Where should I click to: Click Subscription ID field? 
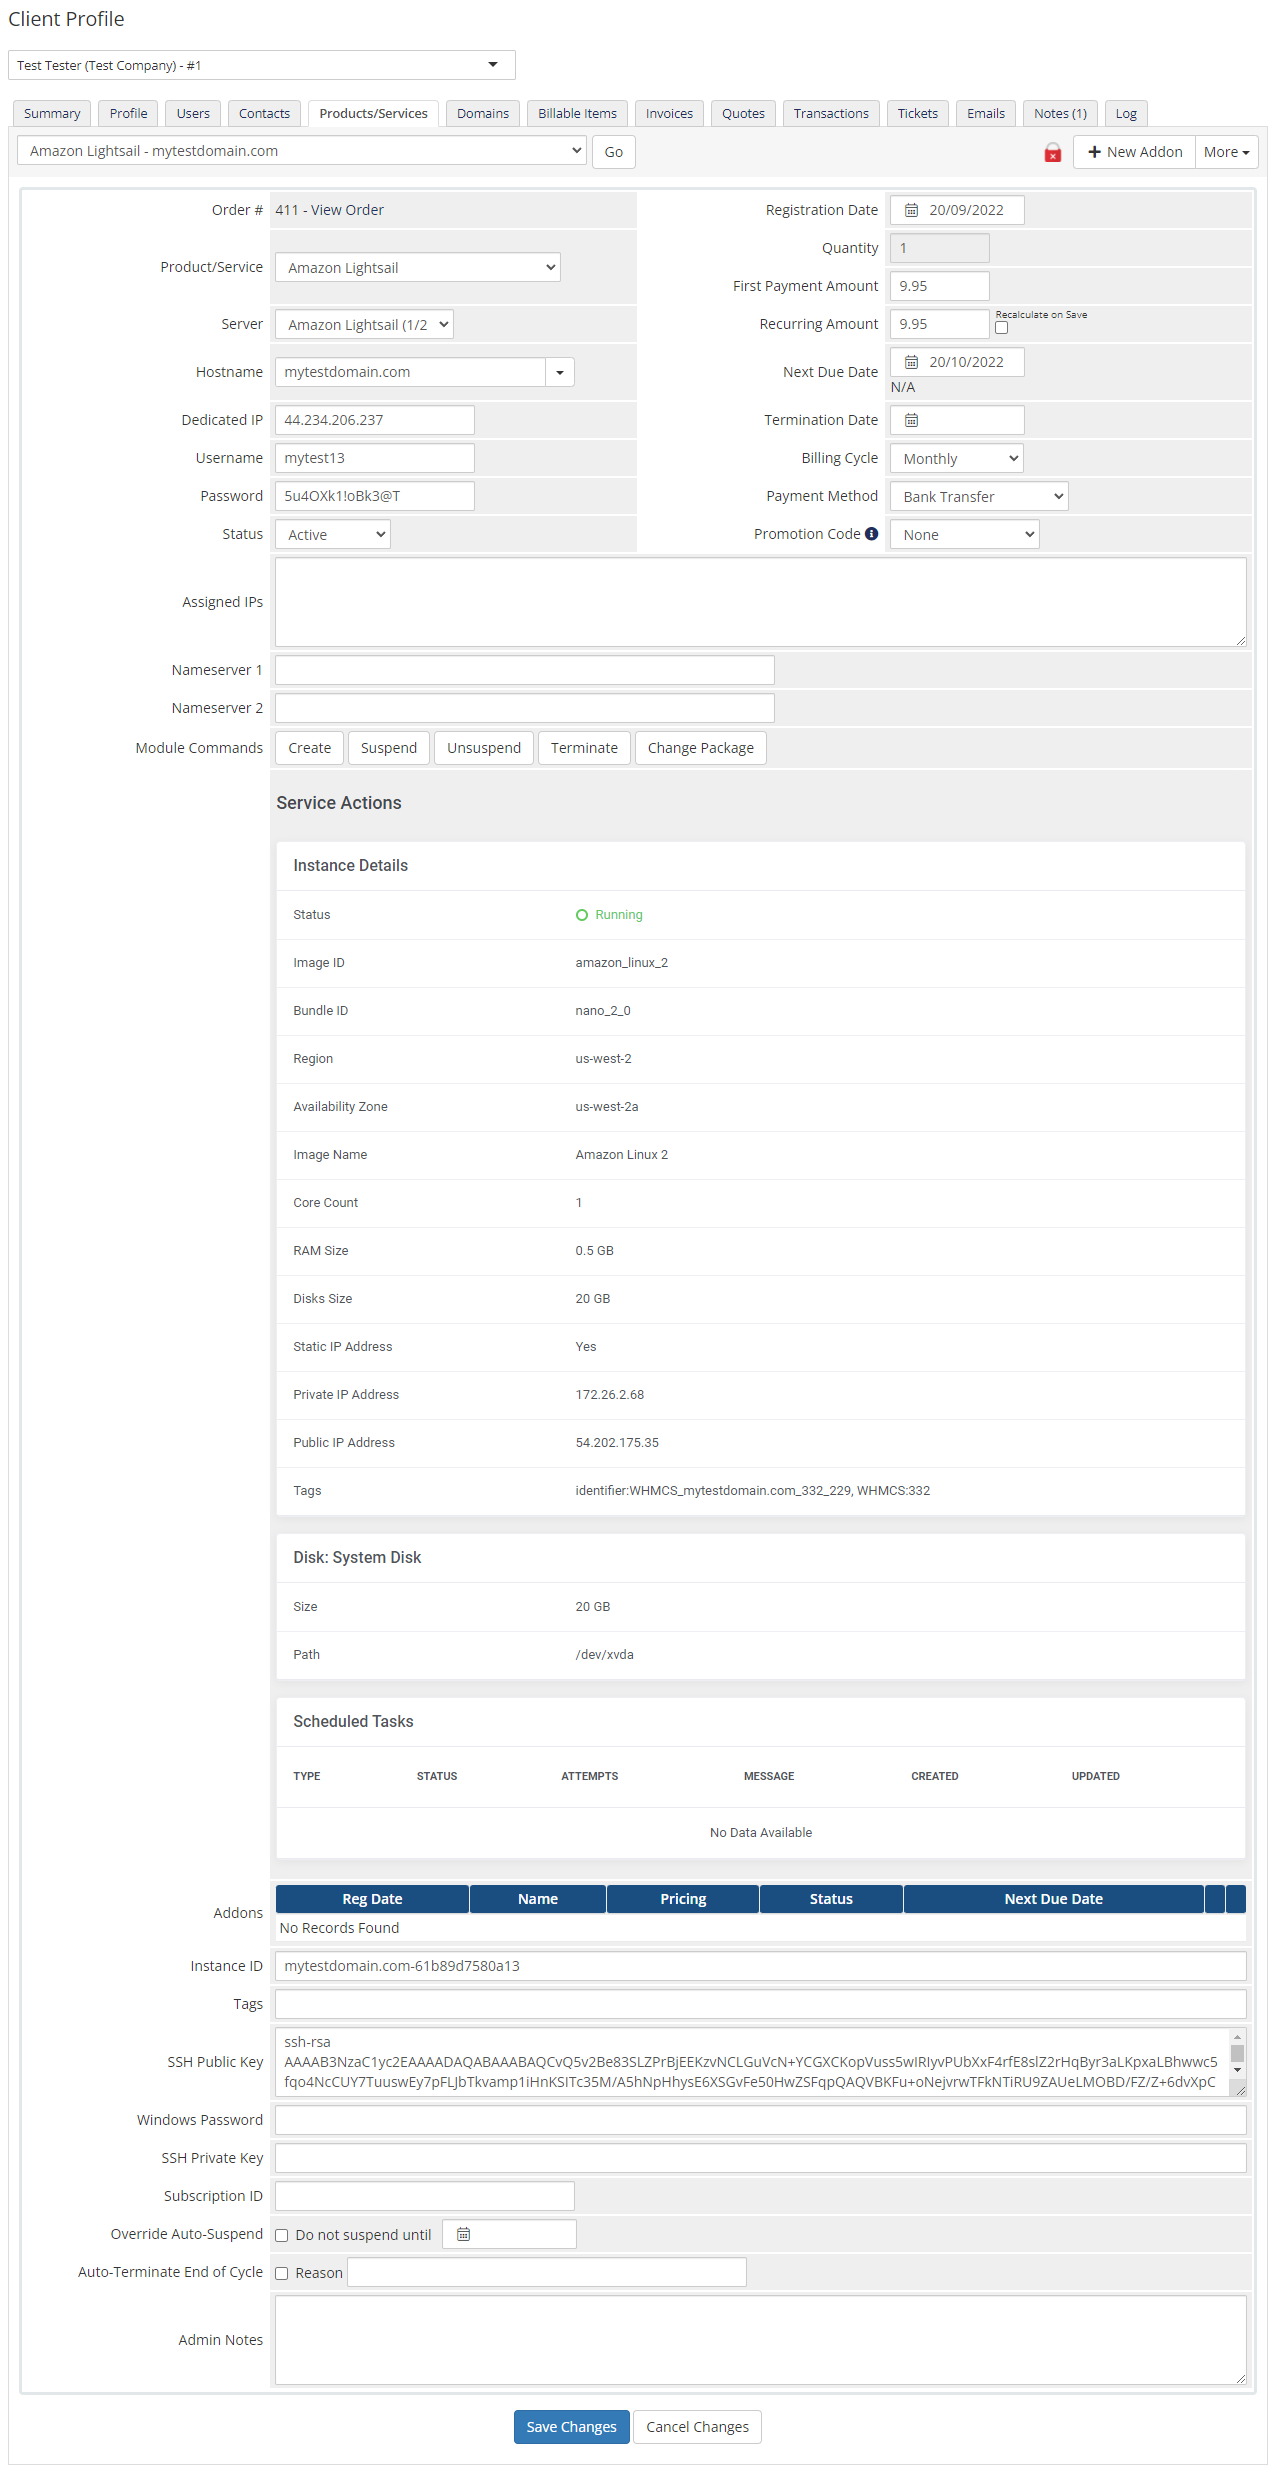click(x=425, y=2196)
